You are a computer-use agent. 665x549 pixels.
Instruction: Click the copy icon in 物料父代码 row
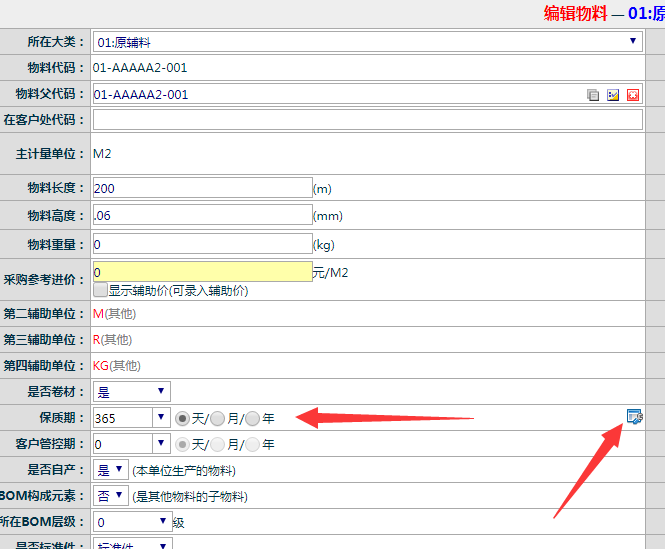[x=593, y=95]
